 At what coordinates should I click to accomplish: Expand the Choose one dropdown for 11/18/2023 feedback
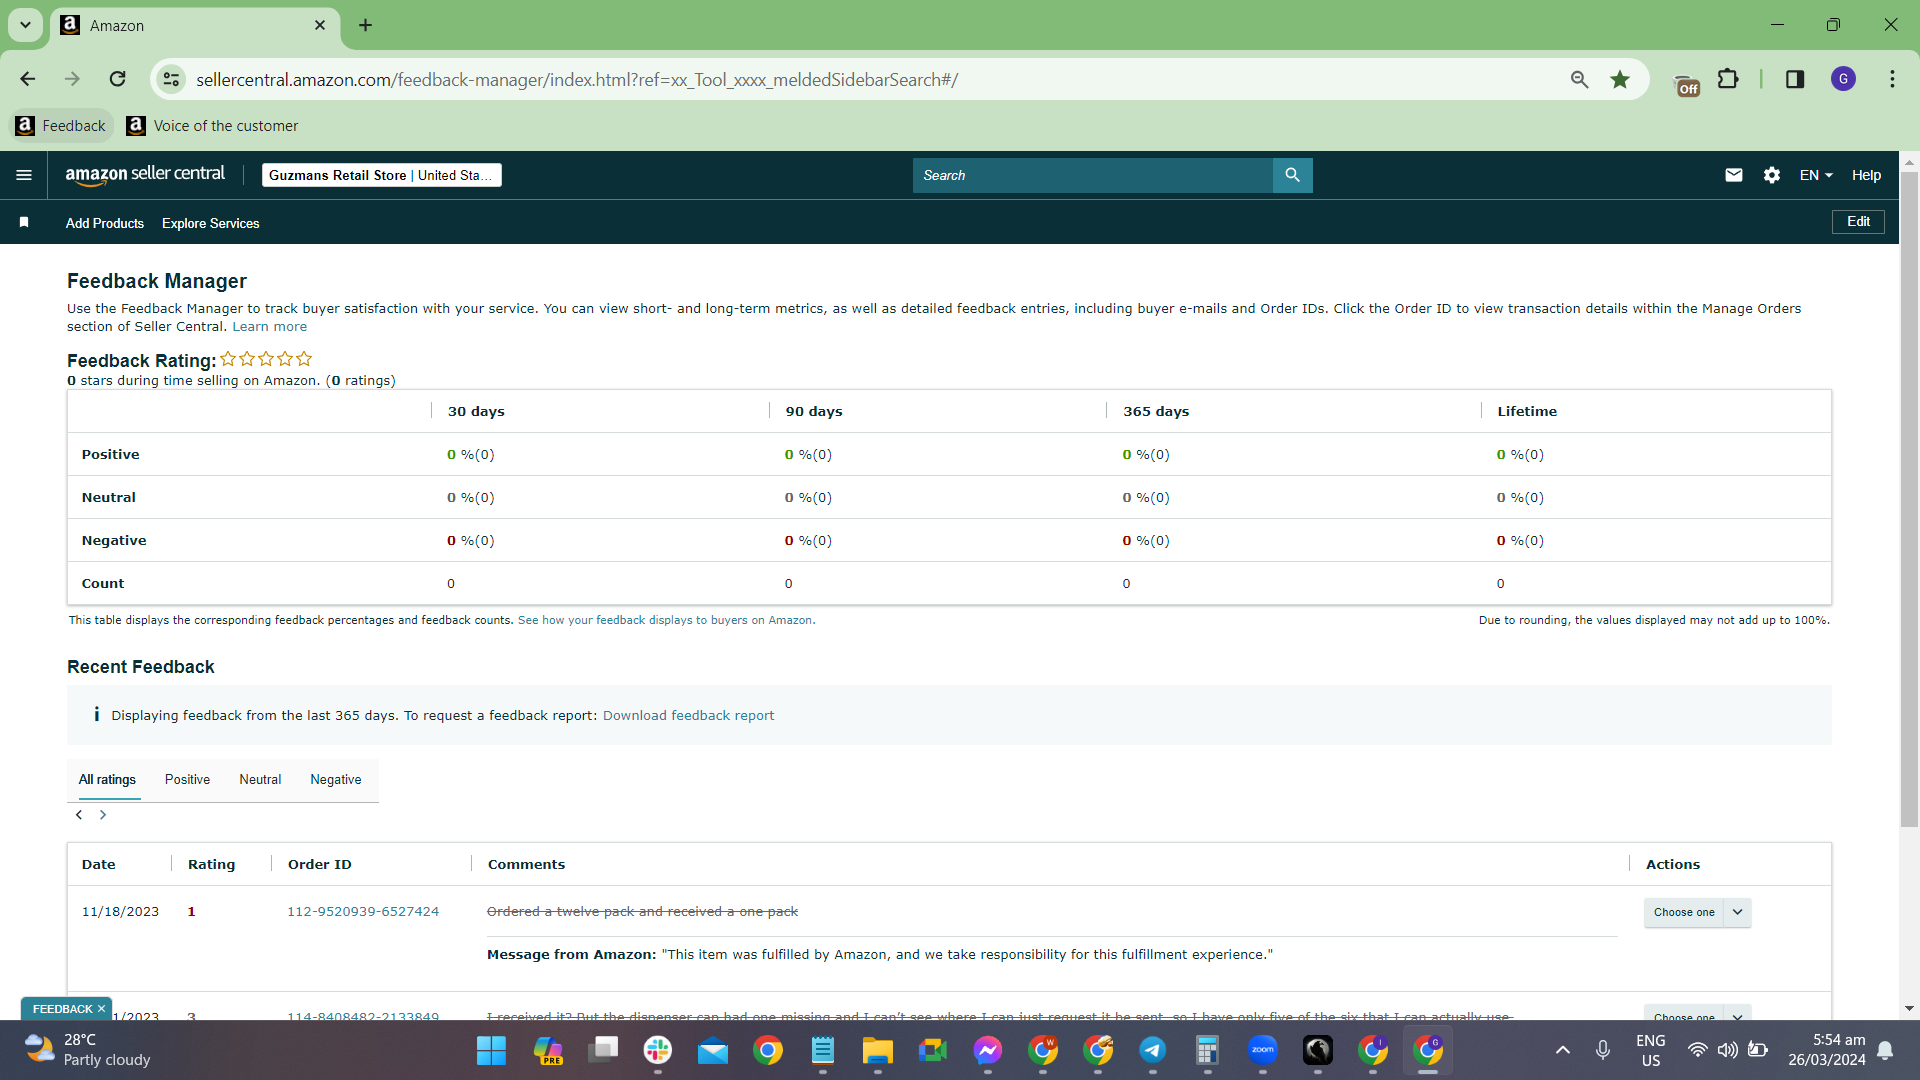click(x=1738, y=912)
